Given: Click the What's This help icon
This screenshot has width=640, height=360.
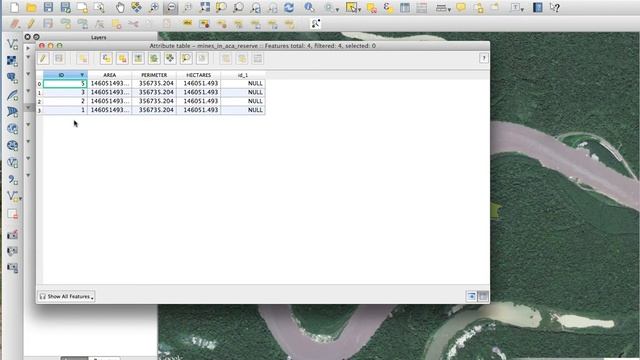Looking at the screenshot, I should click(555, 7).
